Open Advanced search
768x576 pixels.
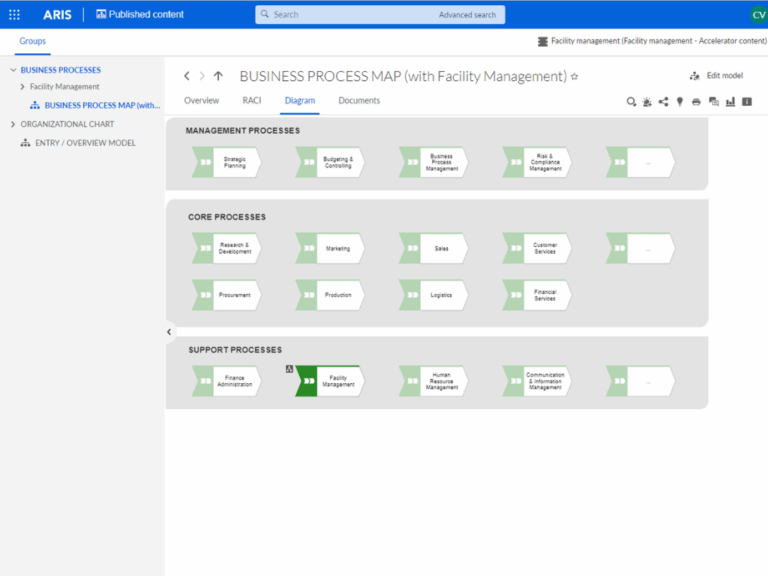point(467,15)
